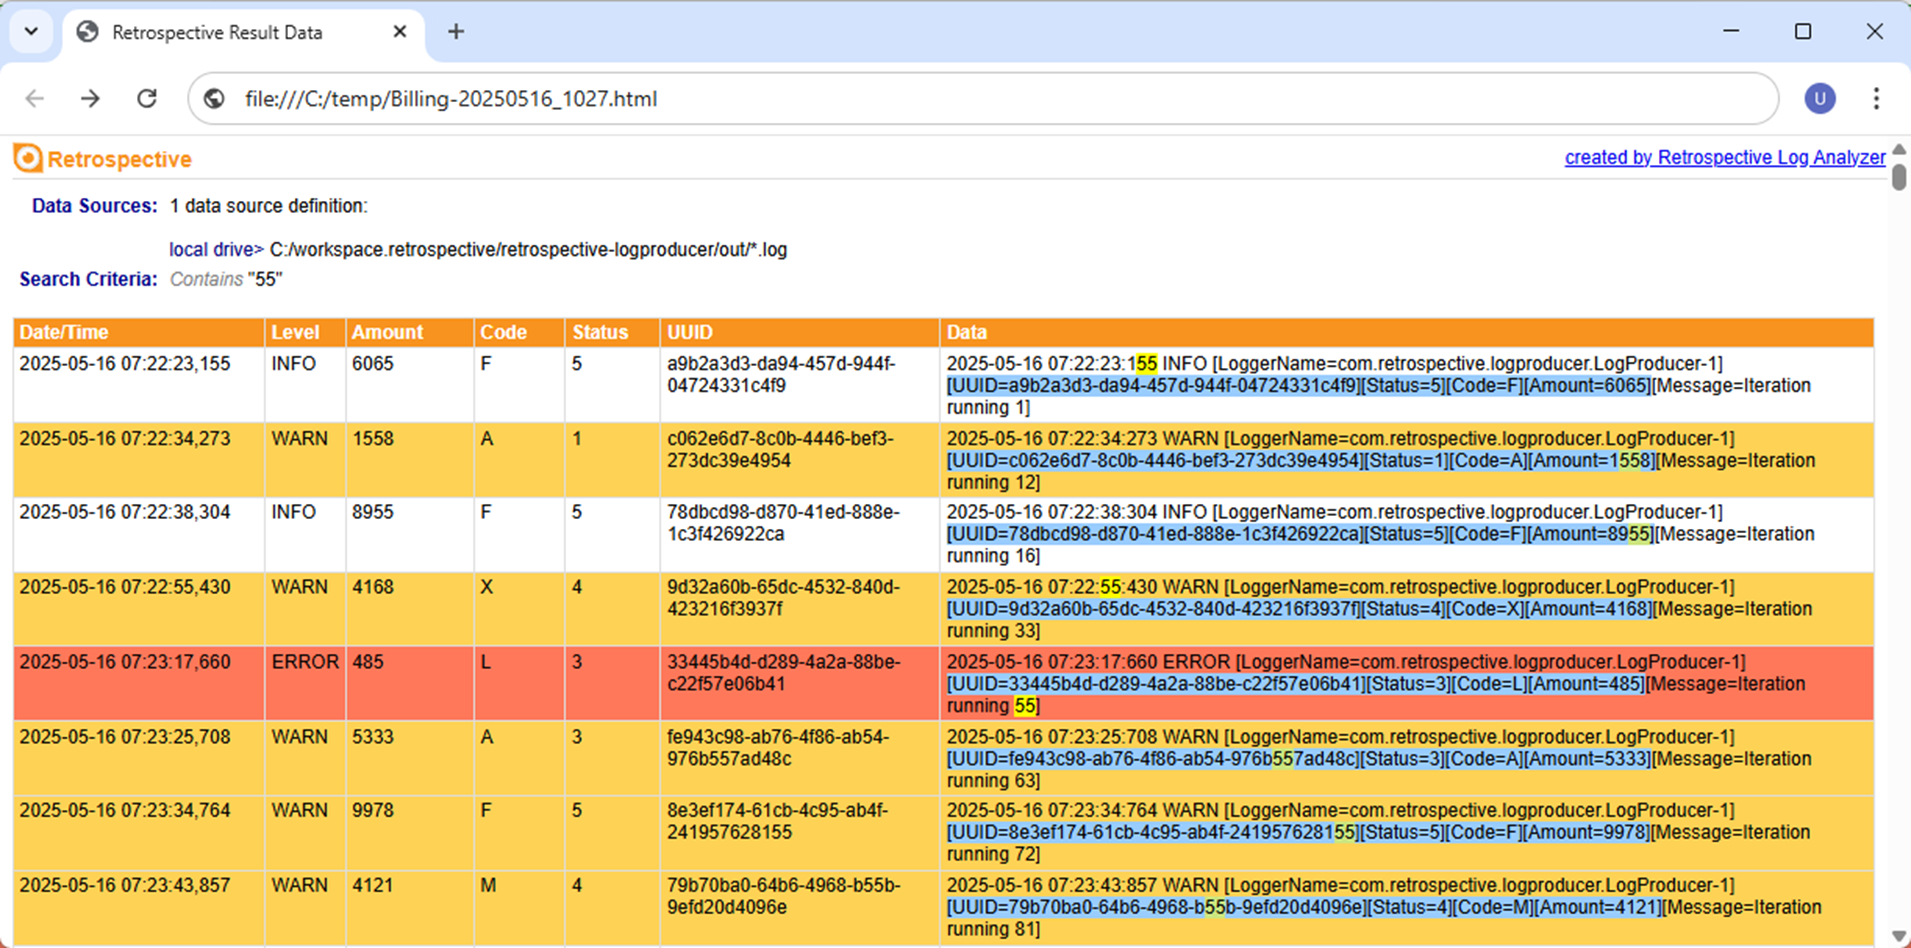Select the Retrospective Result Data tab
Viewport: 1911px width, 948px height.
click(244, 32)
